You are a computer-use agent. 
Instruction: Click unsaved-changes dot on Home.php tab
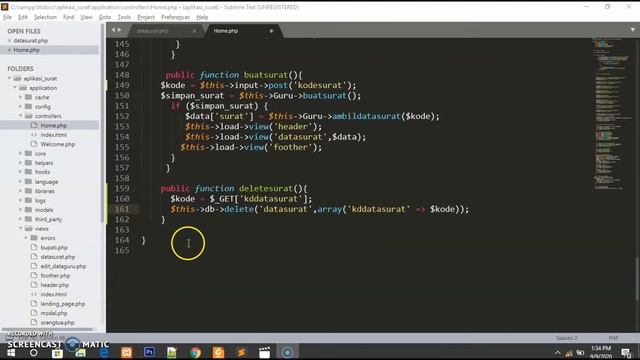coord(271,31)
